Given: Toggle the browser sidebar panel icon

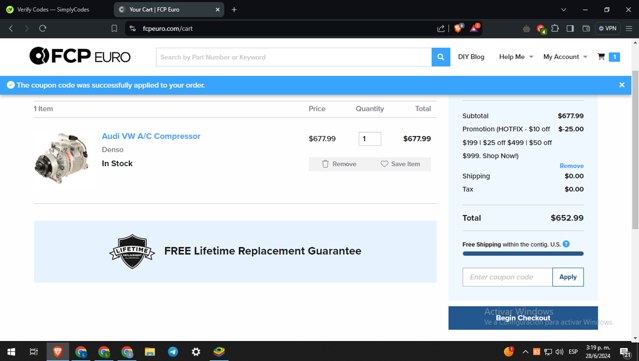Looking at the screenshot, I should coord(570,28).
